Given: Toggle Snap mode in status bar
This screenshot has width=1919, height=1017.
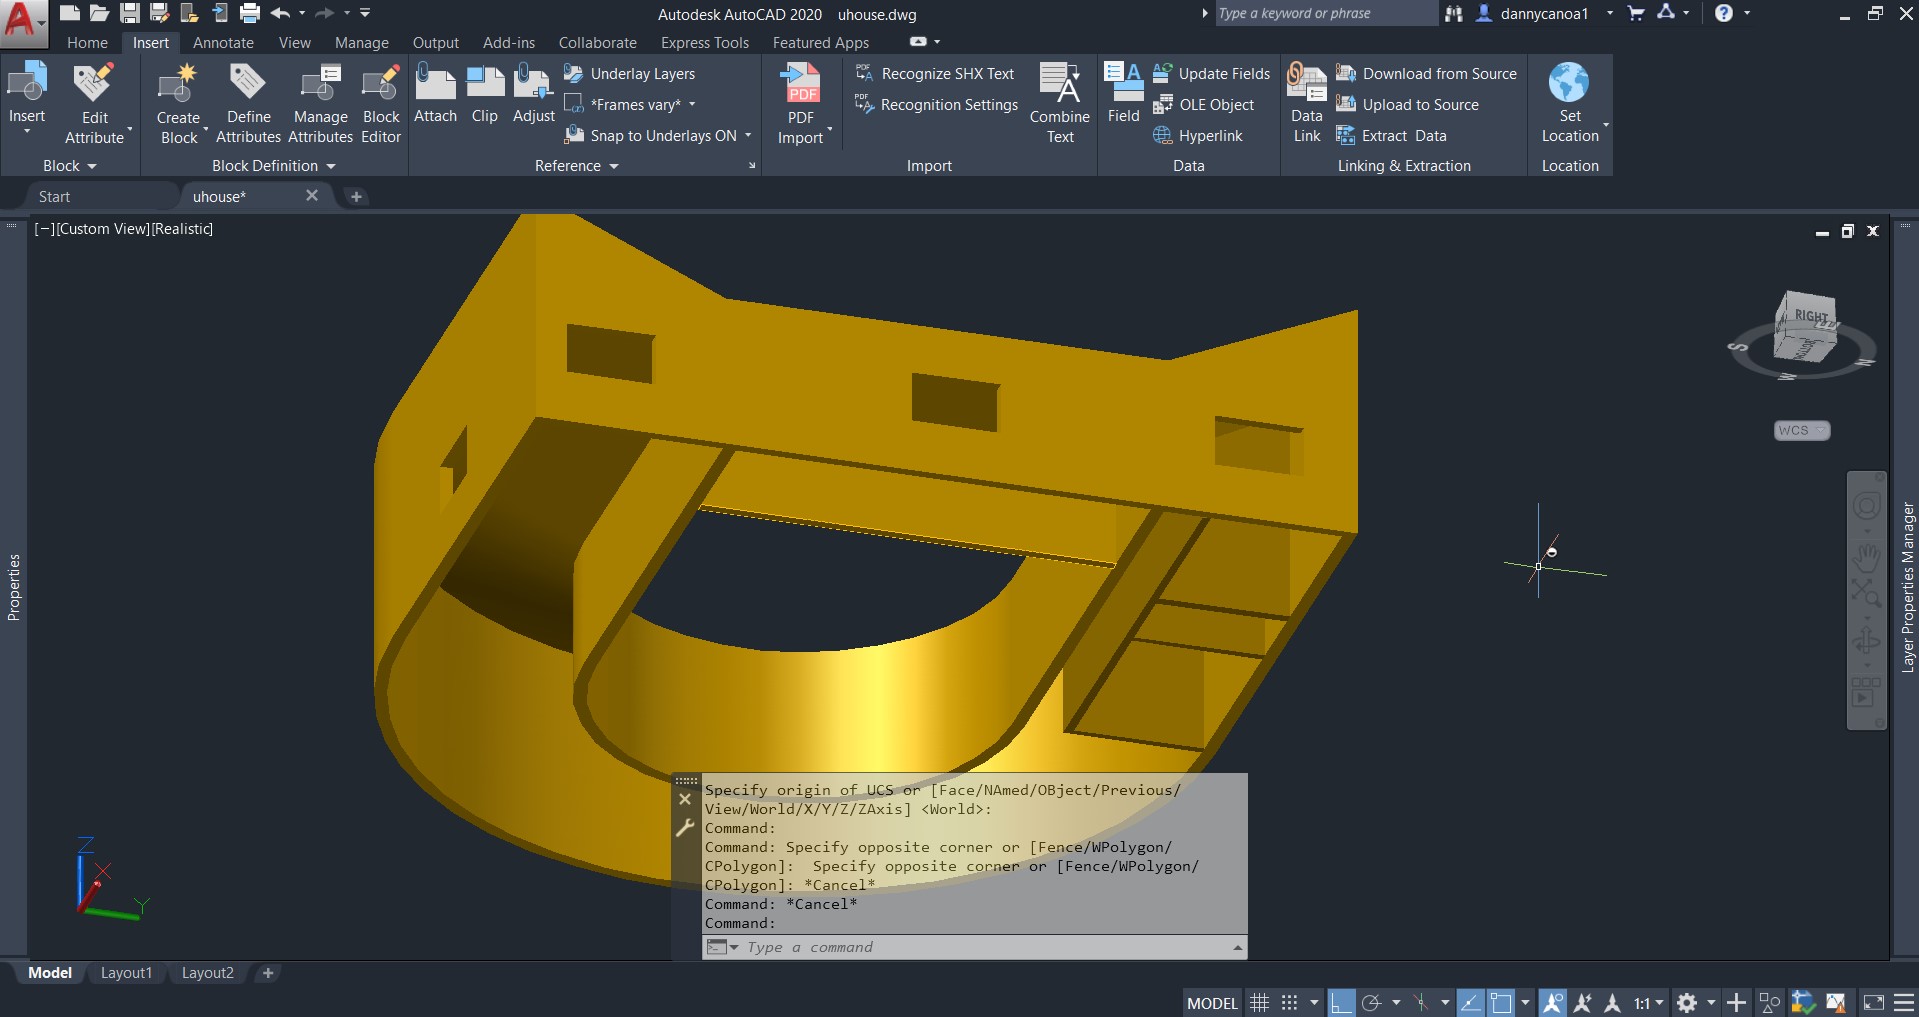Looking at the screenshot, I should (x=1290, y=1002).
